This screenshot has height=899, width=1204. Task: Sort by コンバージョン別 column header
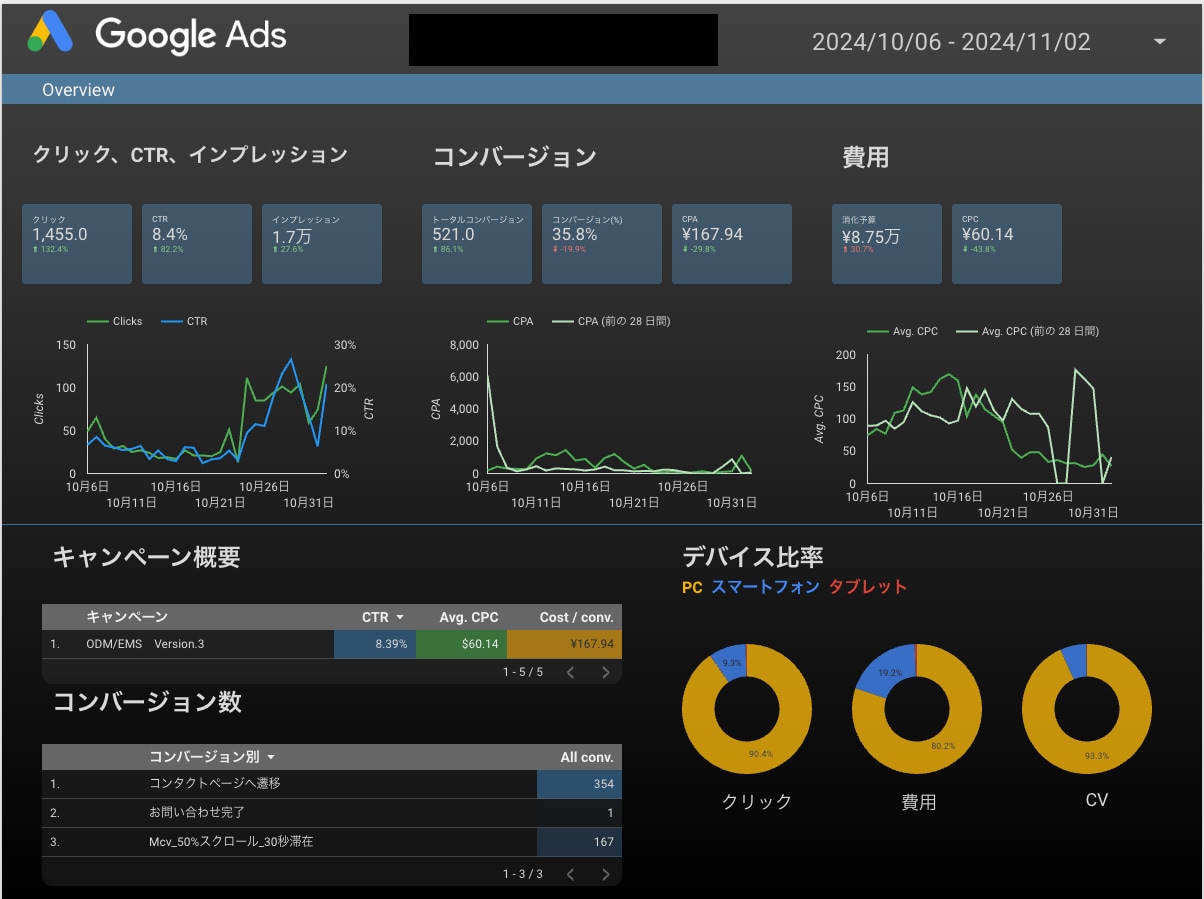pos(212,757)
